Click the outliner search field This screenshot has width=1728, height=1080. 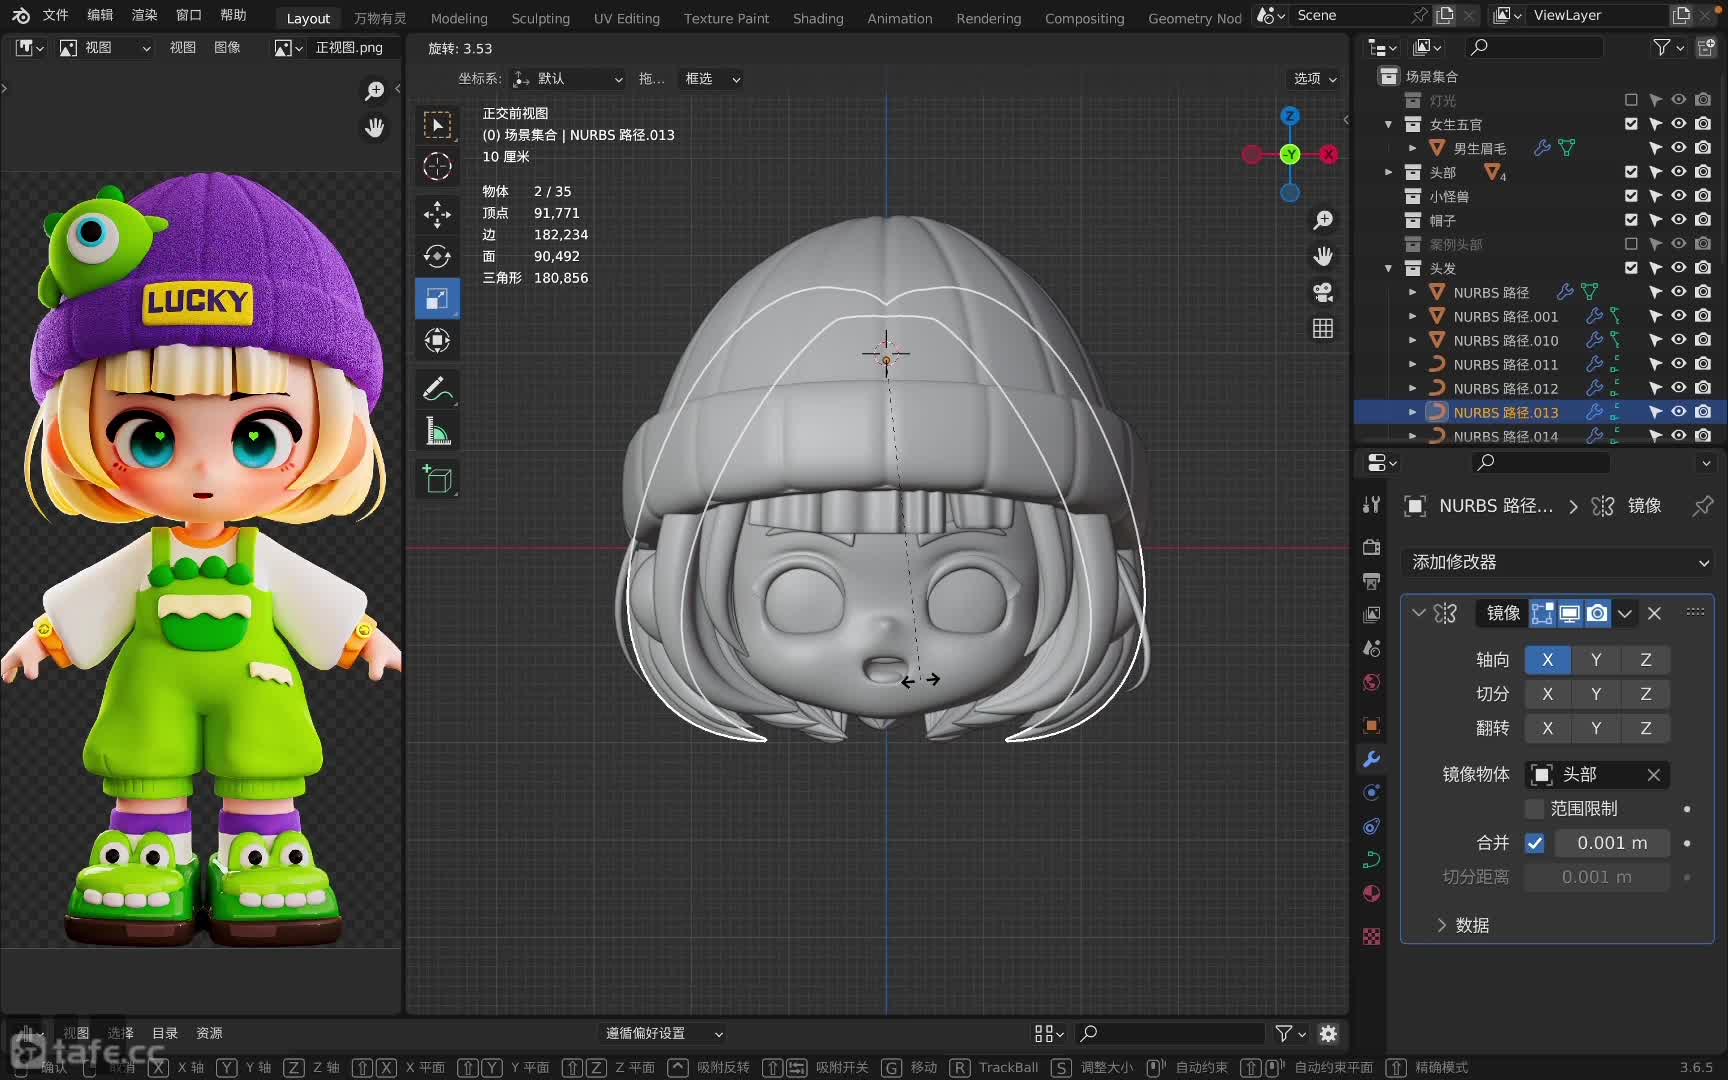click(1535, 47)
